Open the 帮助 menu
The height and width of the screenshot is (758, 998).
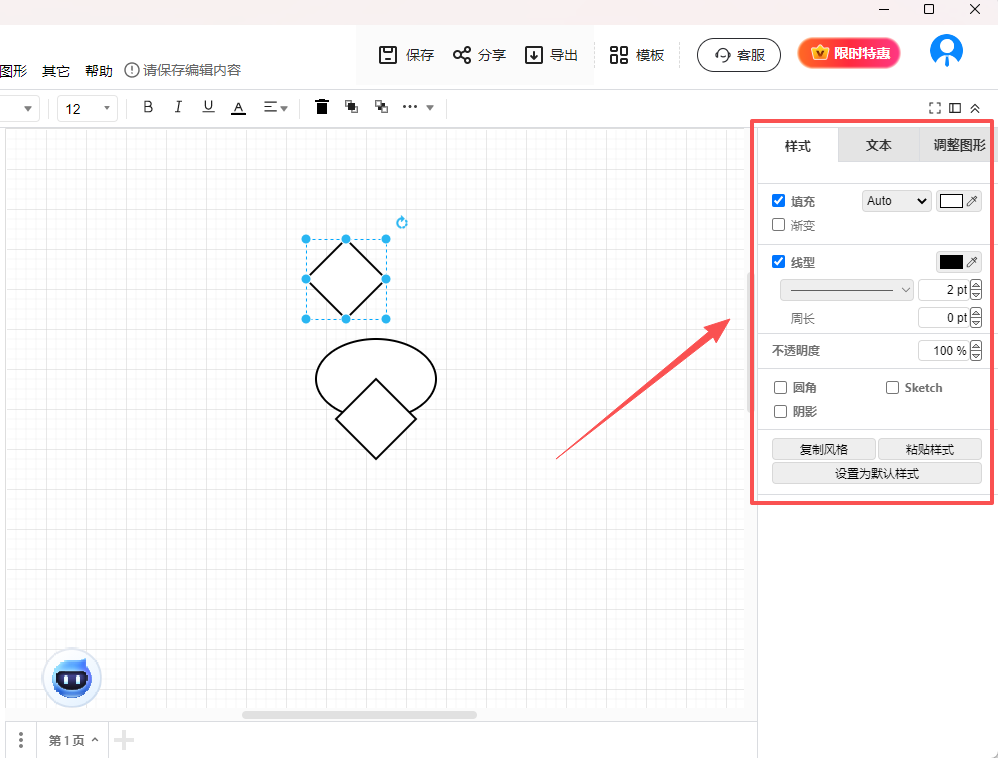[99, 71]
